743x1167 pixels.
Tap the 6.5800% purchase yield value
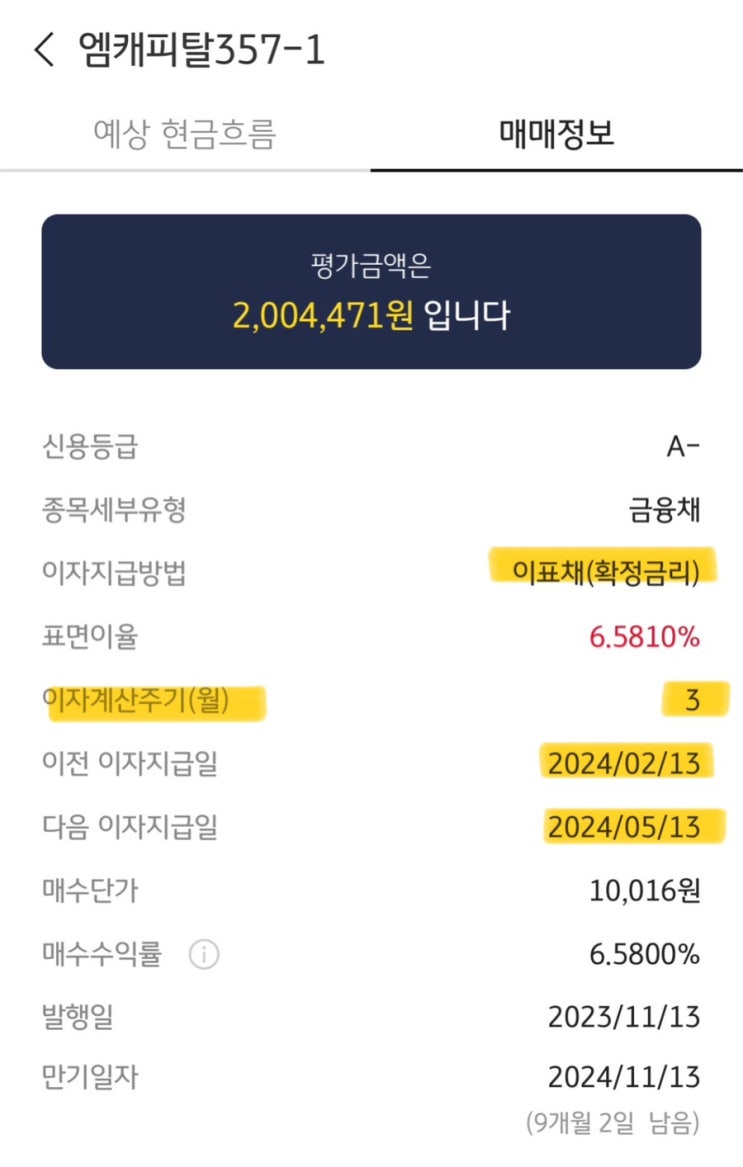(645, 954)
